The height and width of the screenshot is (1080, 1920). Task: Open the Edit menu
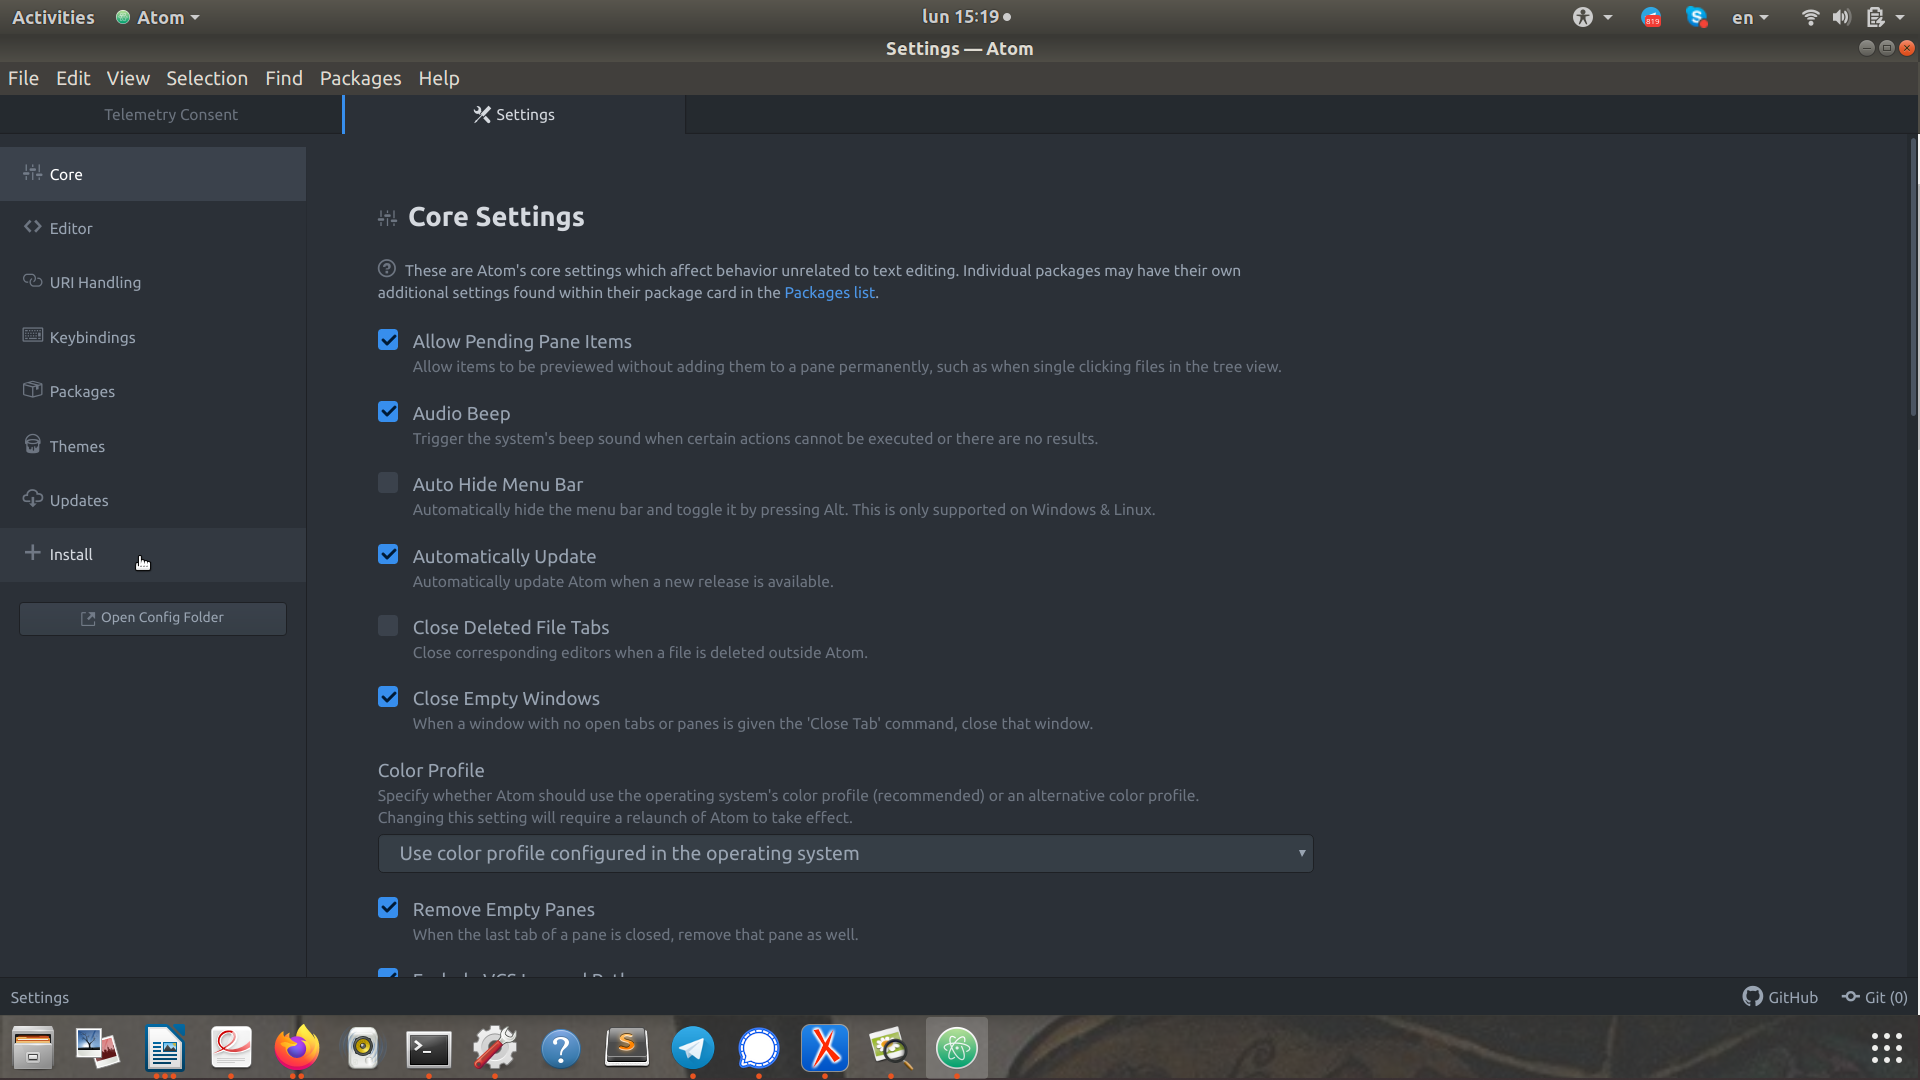pyautogui.click(x=73, y=78)
